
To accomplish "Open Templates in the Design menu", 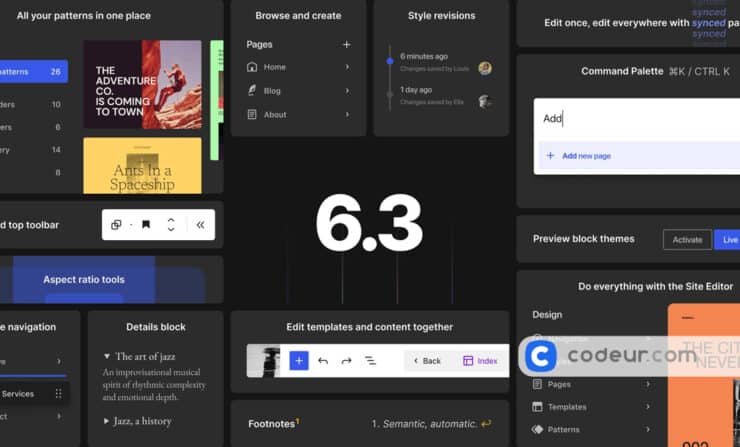I will (566, 407).
